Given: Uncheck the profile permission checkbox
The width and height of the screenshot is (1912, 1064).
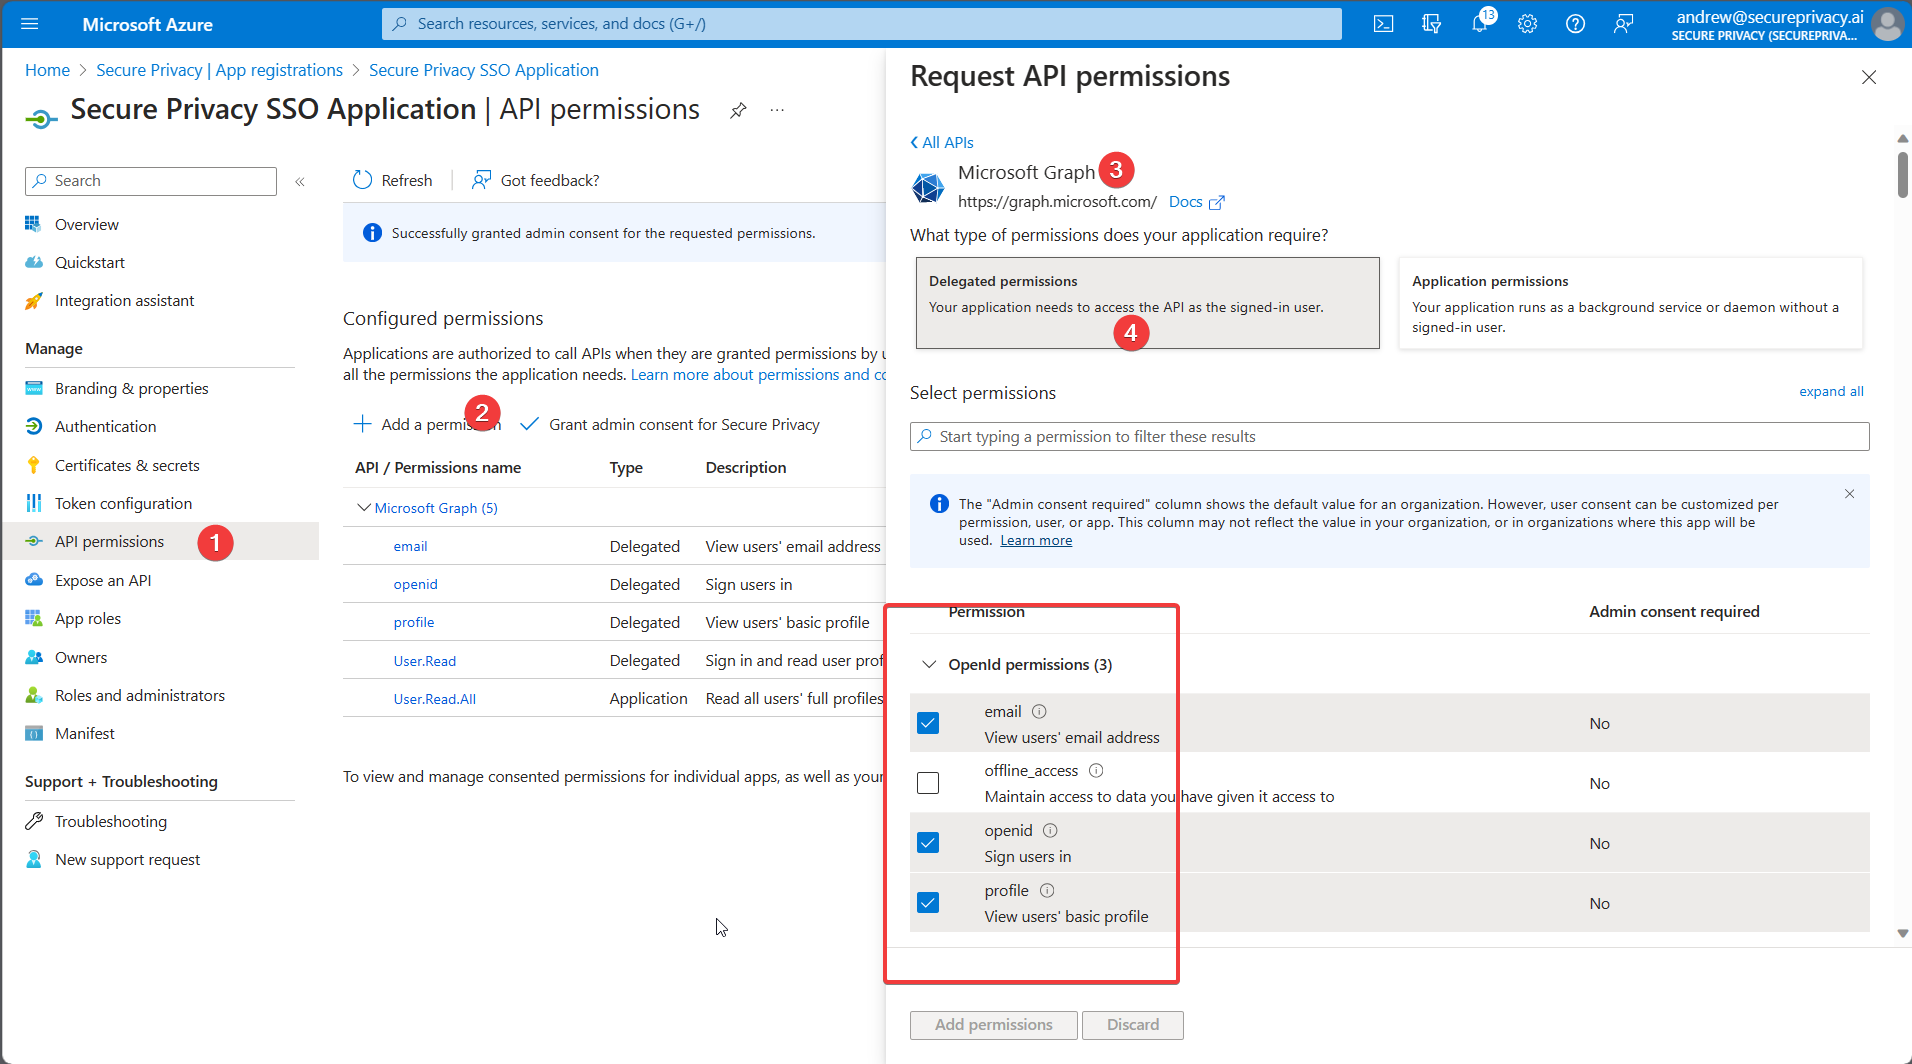Looking at the screenshot, I should pyautogui.click(x=928, y=903).
